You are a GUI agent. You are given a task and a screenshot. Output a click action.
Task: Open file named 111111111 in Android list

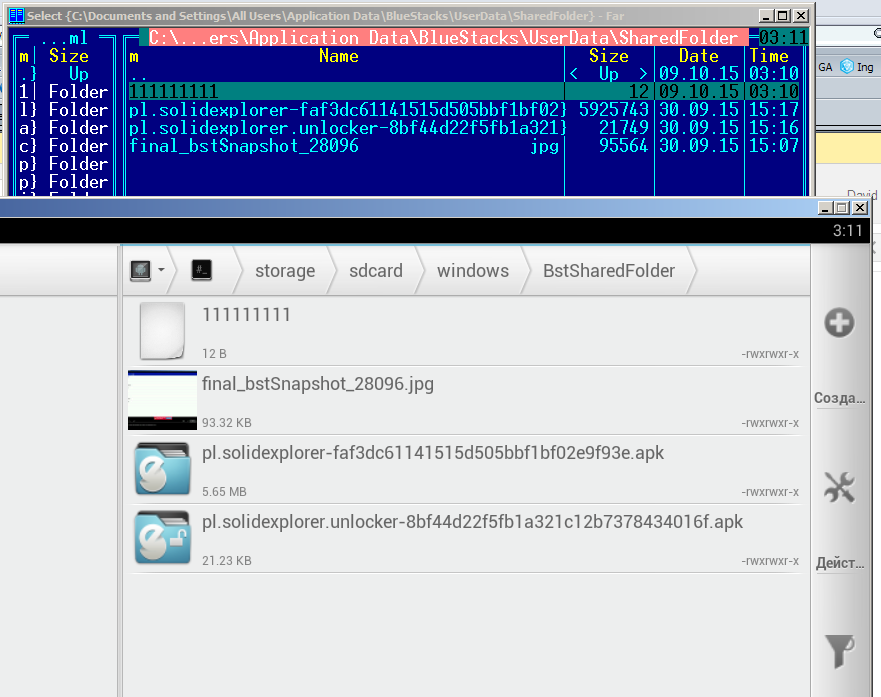(246, 315)
